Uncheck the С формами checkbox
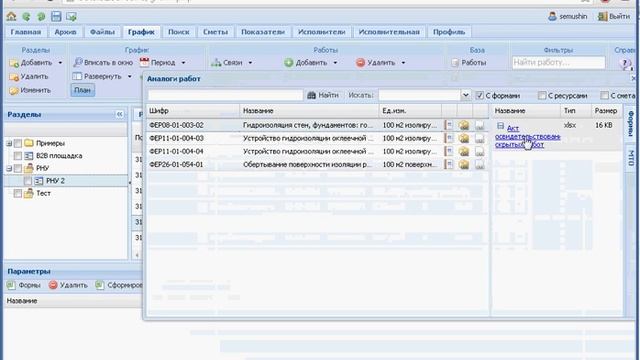640x360 pixels. pyautogui.click(x=480, y=96)
